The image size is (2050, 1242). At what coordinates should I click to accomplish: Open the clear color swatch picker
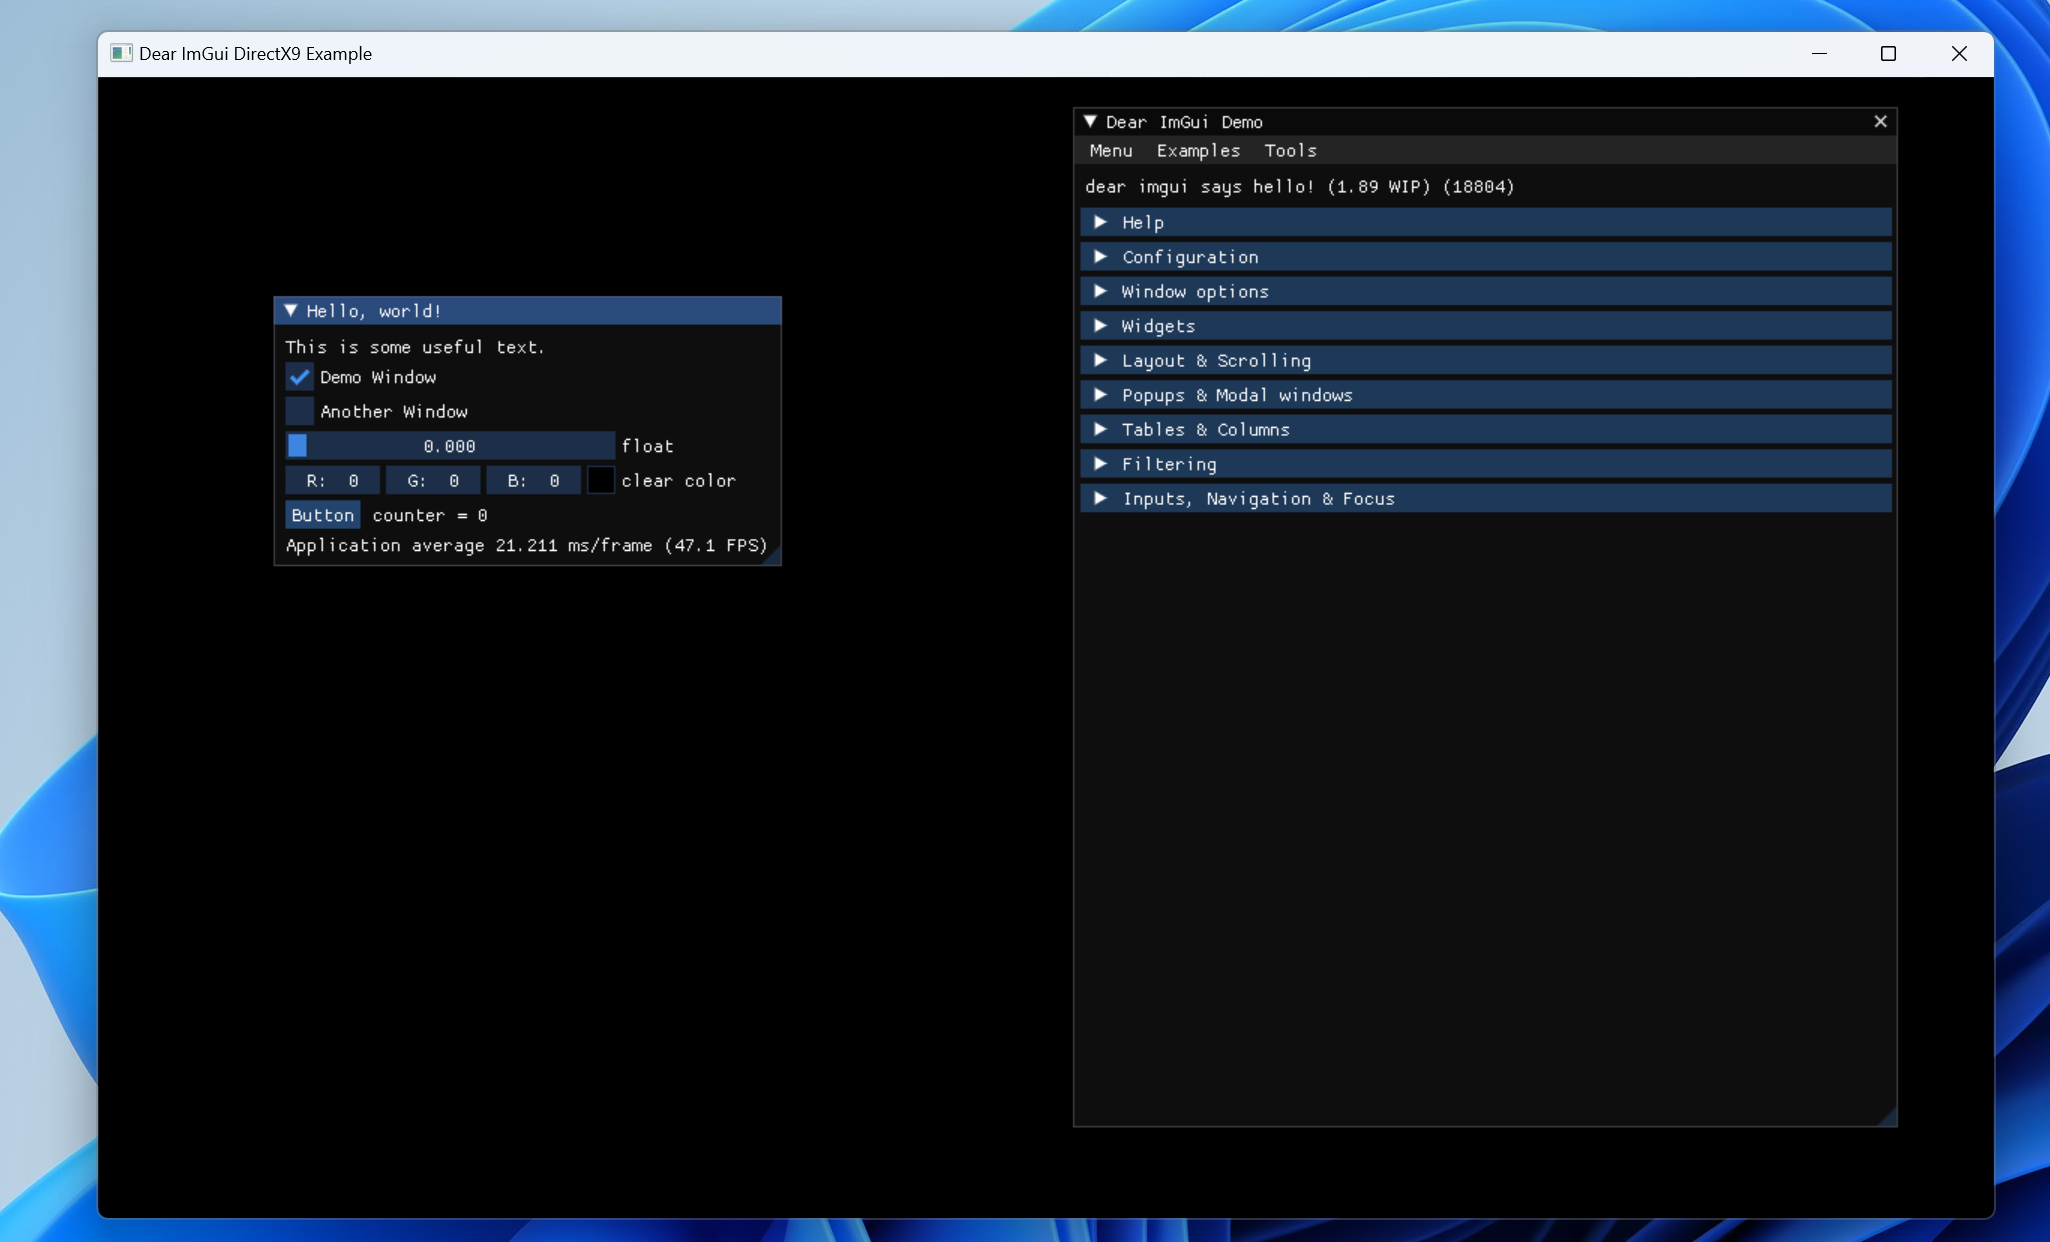coord(600,481)
